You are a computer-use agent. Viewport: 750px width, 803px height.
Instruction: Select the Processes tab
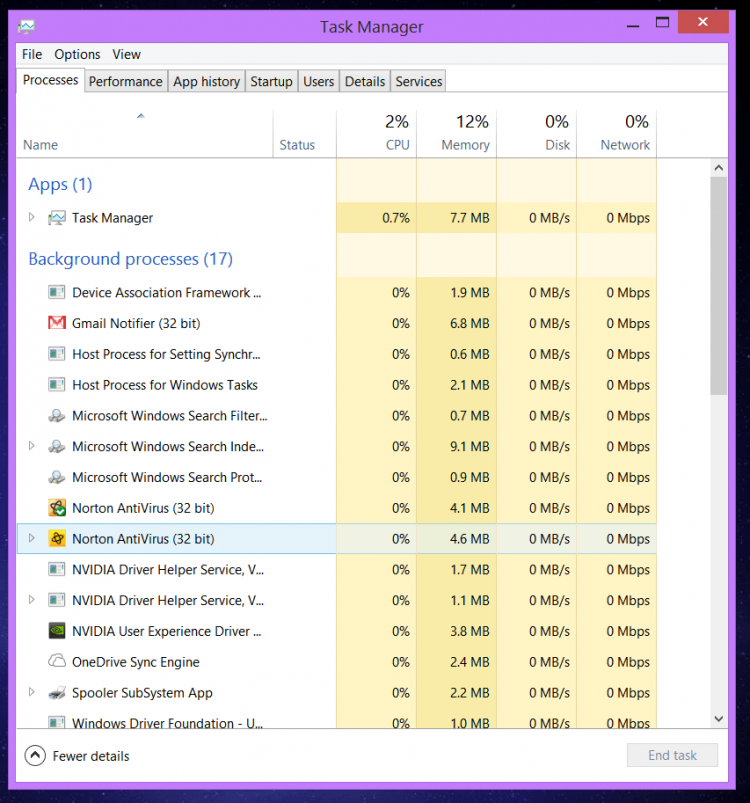pos(50,80)
